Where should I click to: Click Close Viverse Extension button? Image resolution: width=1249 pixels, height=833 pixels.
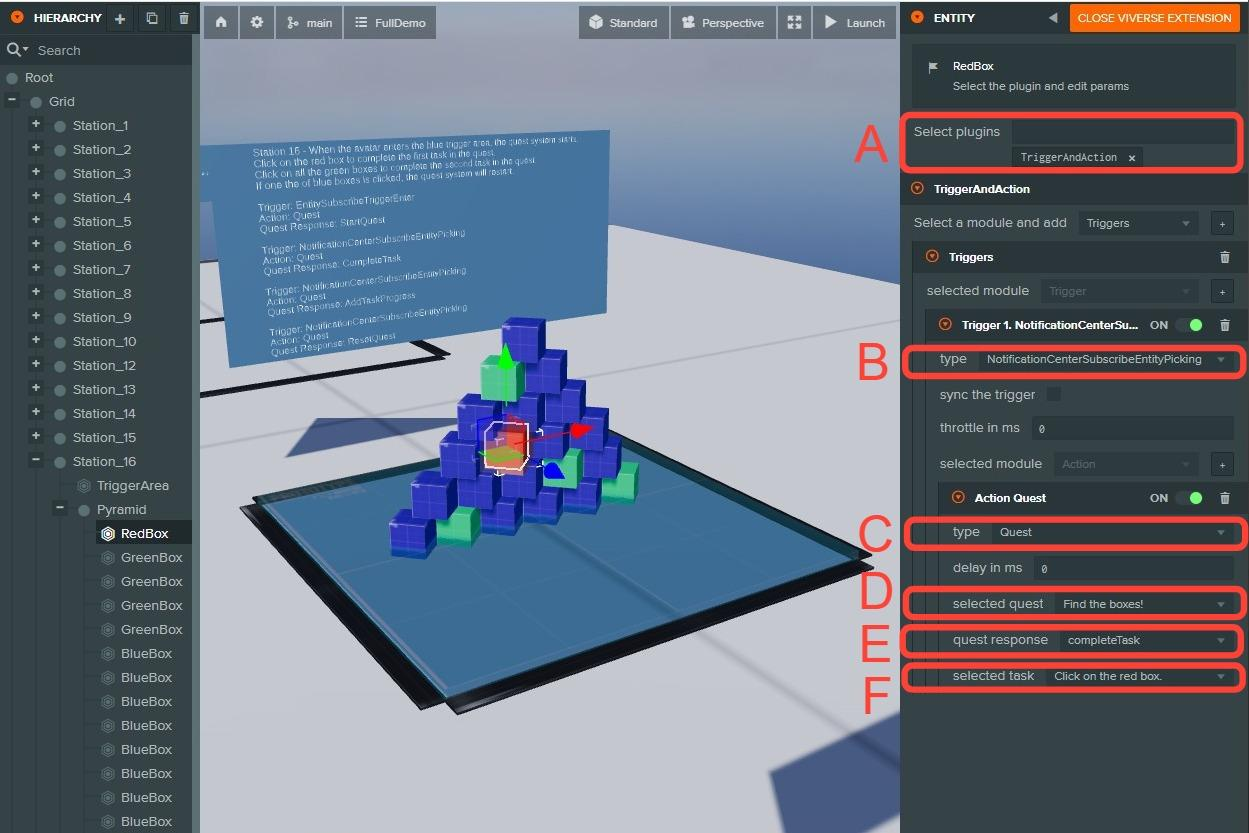(x=1154, y=18)
